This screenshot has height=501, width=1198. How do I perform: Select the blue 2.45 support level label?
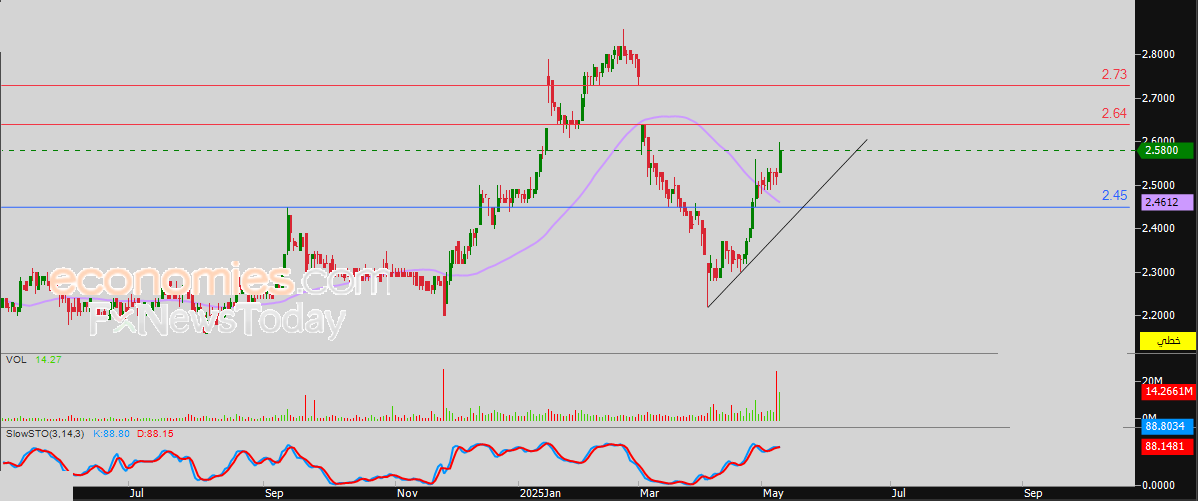[1114, 196]
